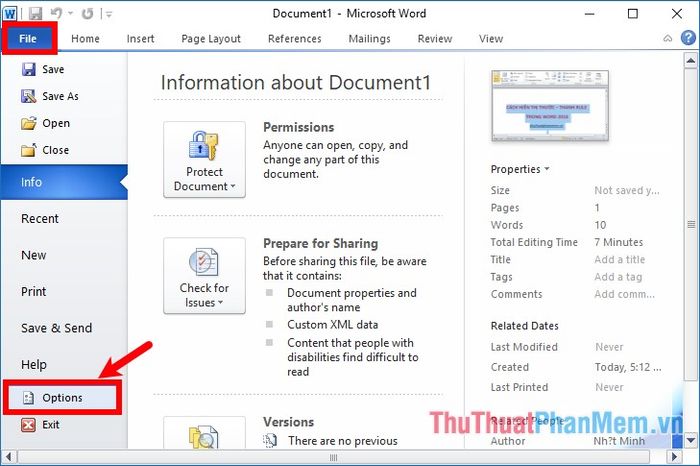The width and height of the screenshot is (700, 466).
Task: Click the Check for Issues checklist icon
Action: point(204,262)
